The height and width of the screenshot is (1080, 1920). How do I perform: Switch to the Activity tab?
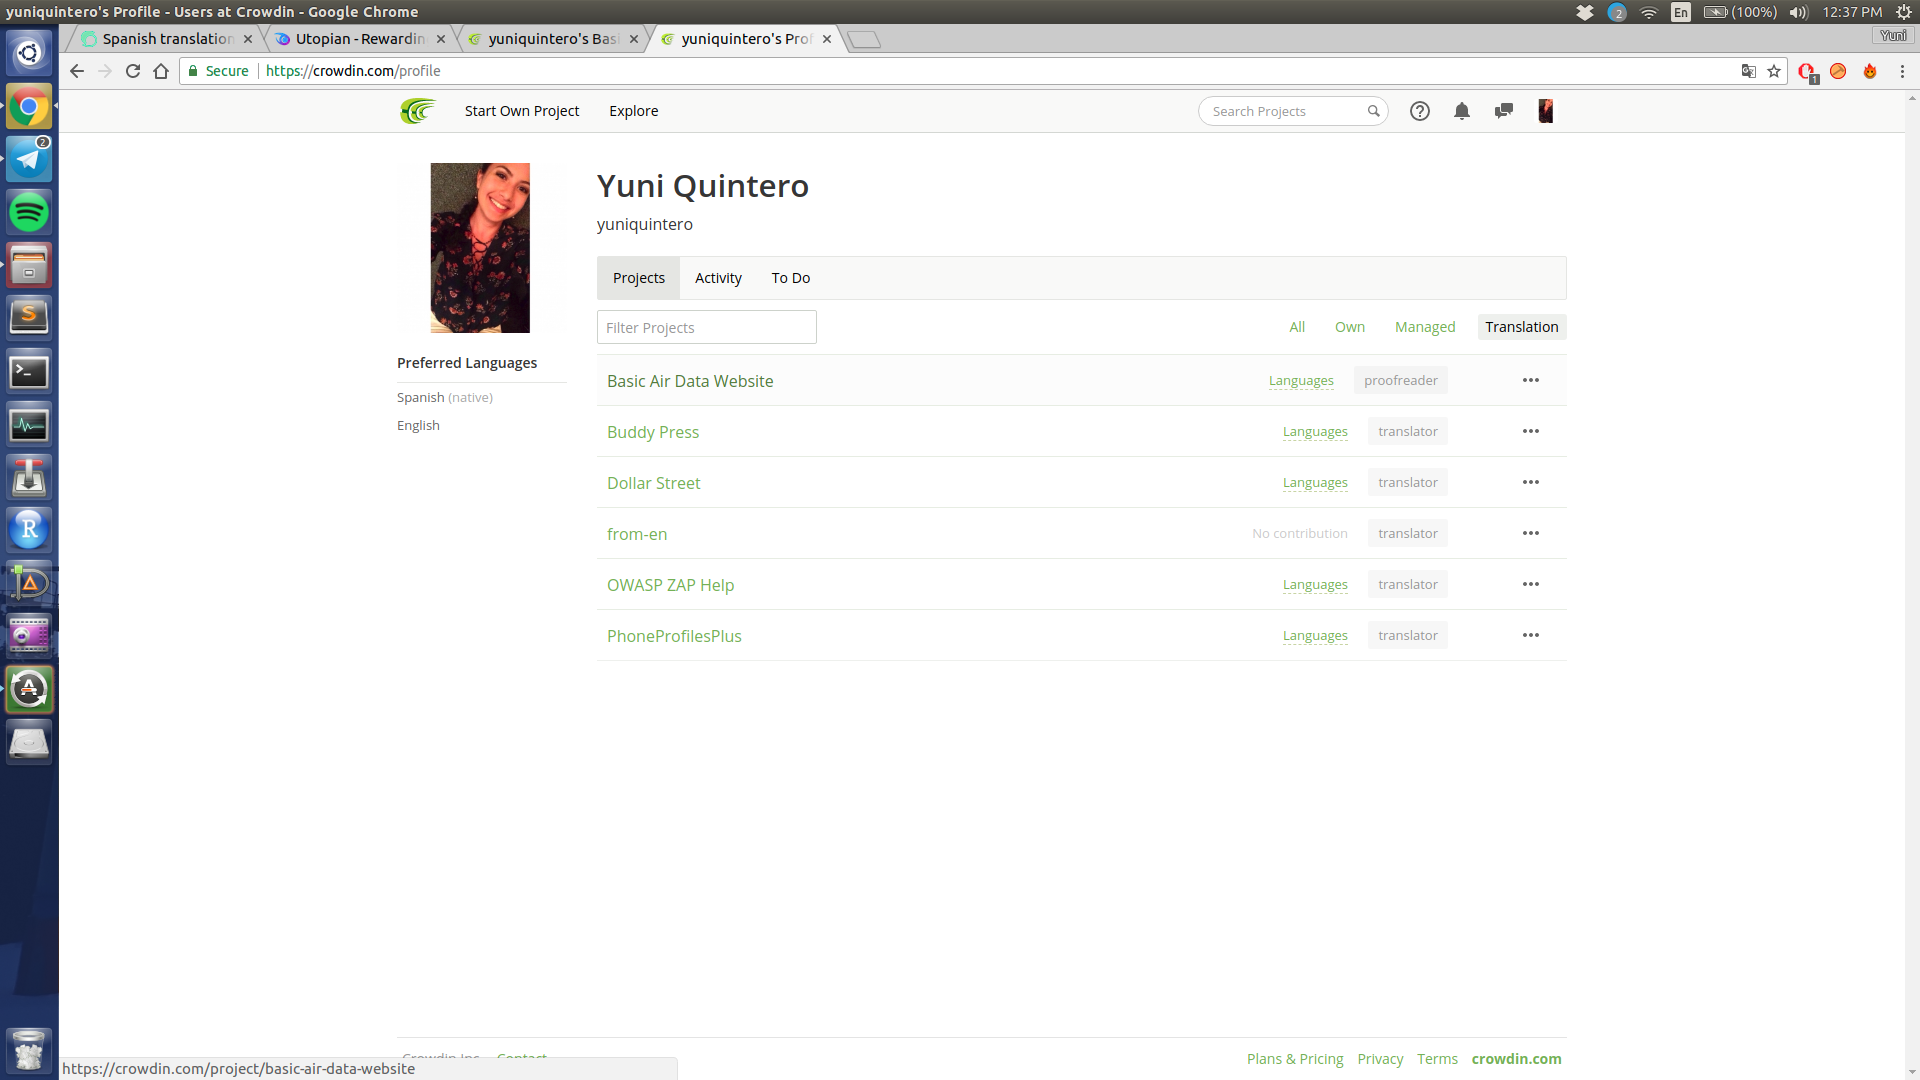(x=718, y=278)
